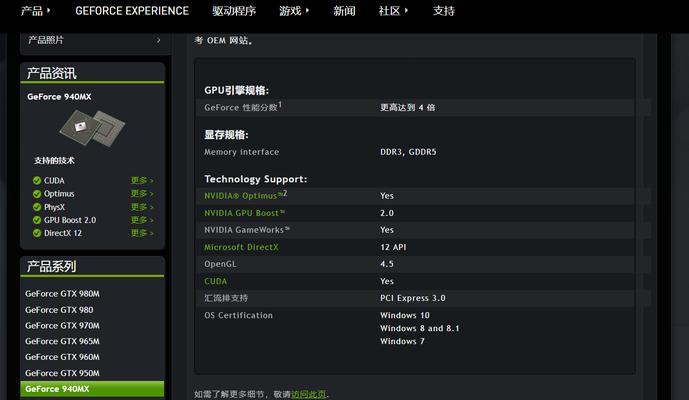
Task: Click the 'Windows 7' certification entry
Action: pyautogui.click(x=402, y=342)
